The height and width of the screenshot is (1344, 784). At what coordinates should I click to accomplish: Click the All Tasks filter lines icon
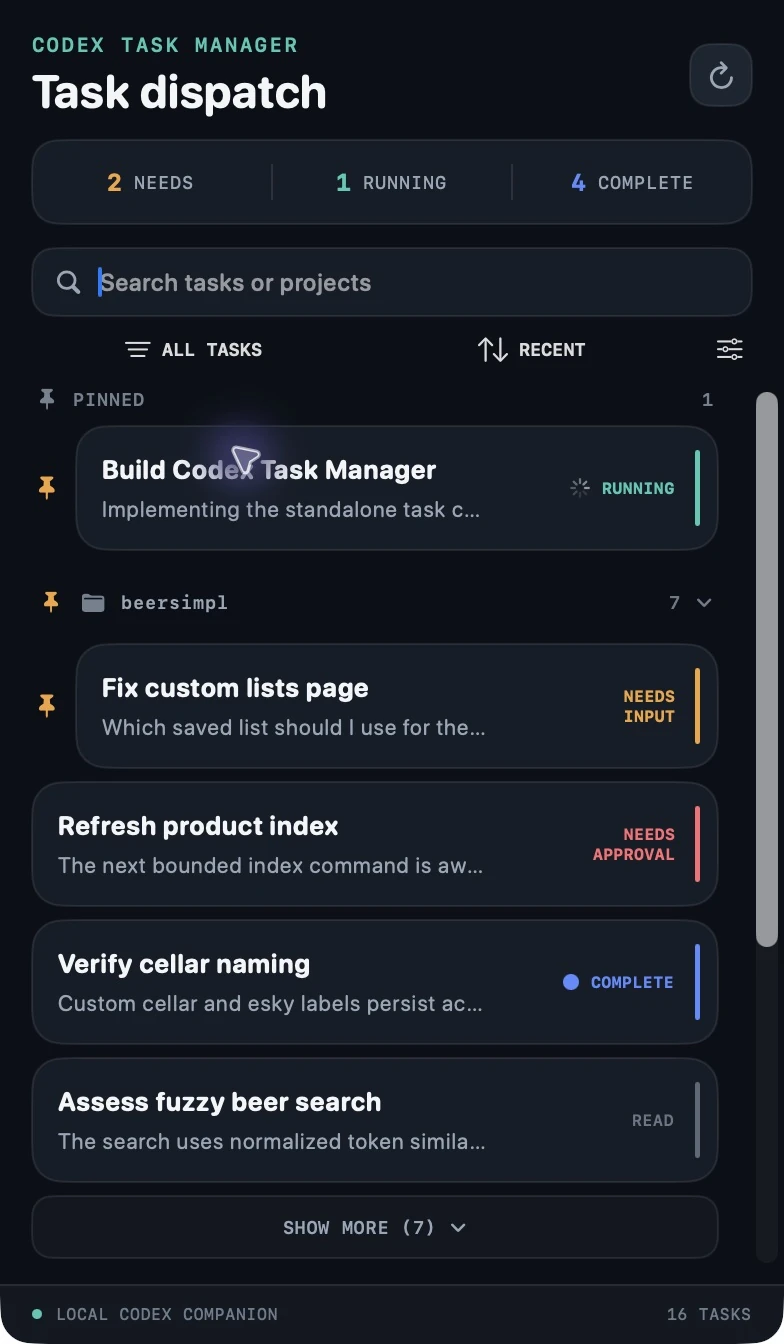[x=137, y=349]
